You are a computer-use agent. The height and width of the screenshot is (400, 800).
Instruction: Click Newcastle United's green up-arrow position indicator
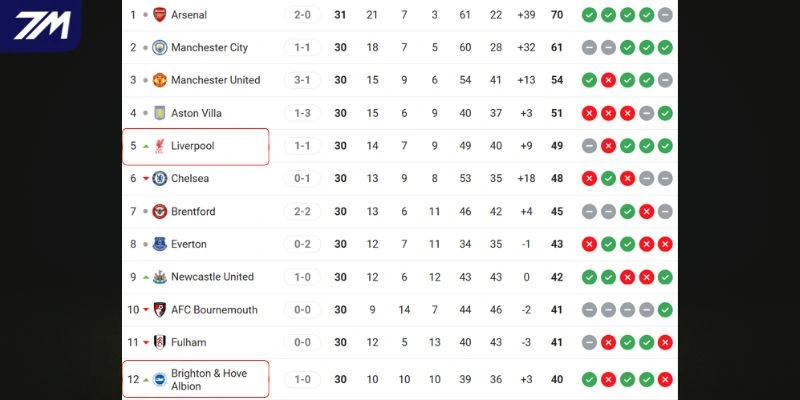point(145,277)
